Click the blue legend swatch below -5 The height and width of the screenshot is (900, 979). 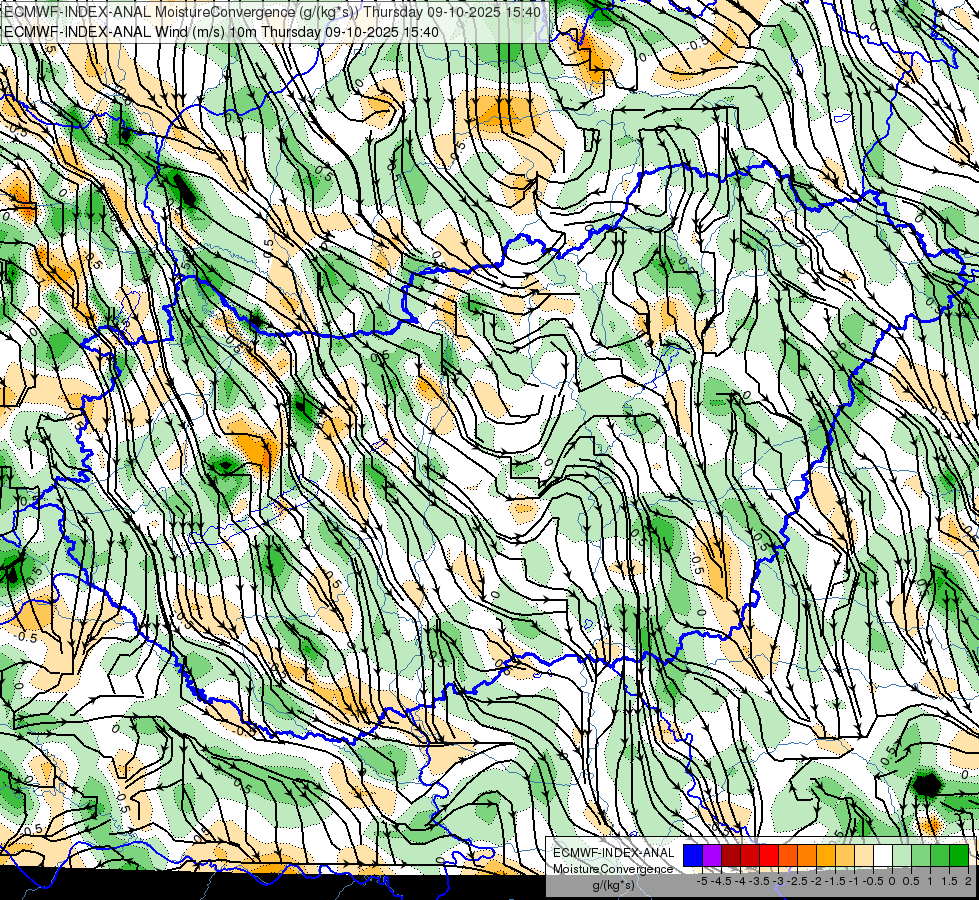point(693,855)
